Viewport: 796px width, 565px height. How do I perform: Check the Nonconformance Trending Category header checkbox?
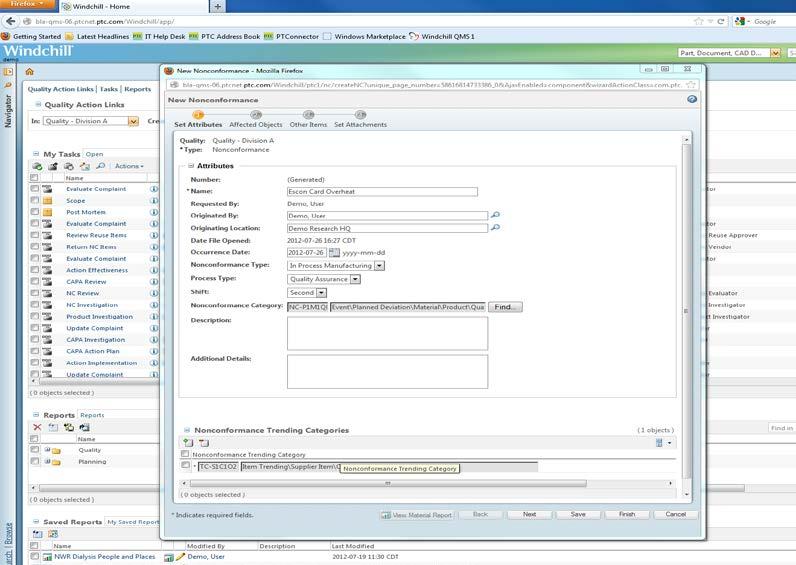(x=185, y=454)
